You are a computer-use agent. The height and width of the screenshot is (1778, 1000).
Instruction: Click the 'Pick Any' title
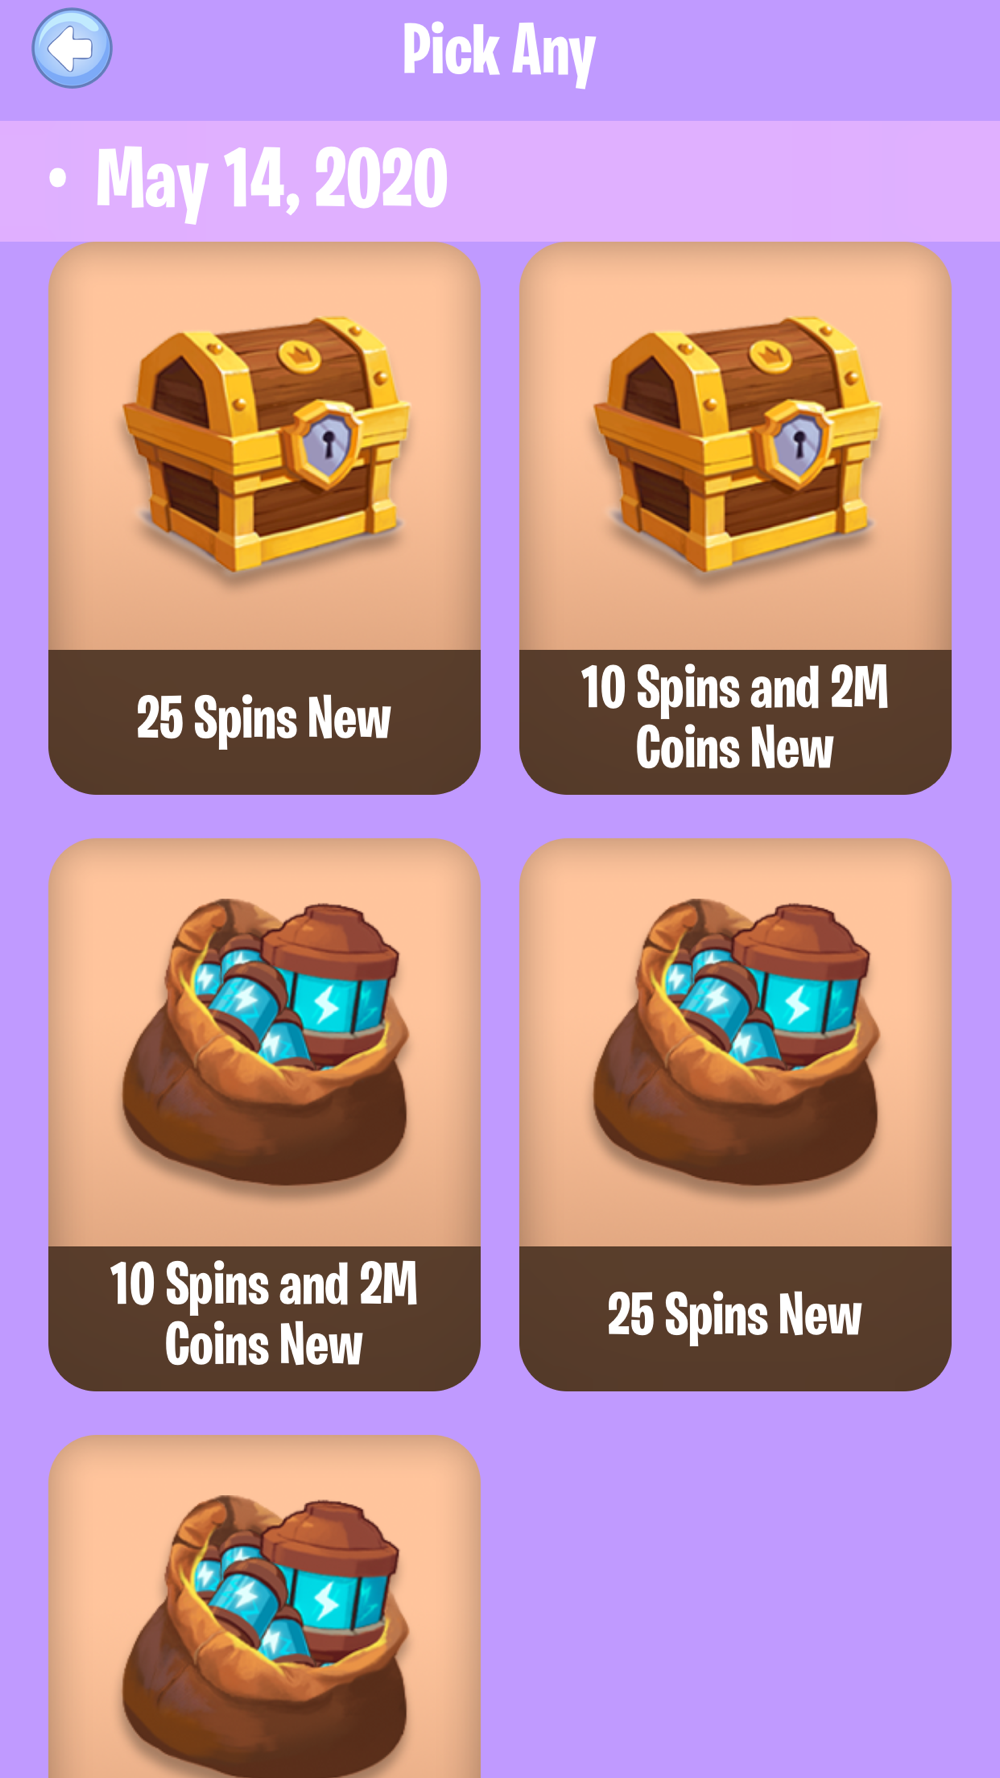click(499, 52)
